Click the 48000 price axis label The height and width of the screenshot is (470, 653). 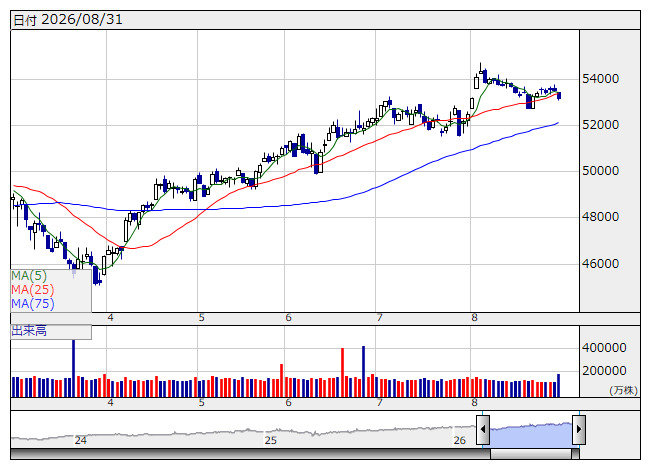pyautogui.click(x=601, y=217)
